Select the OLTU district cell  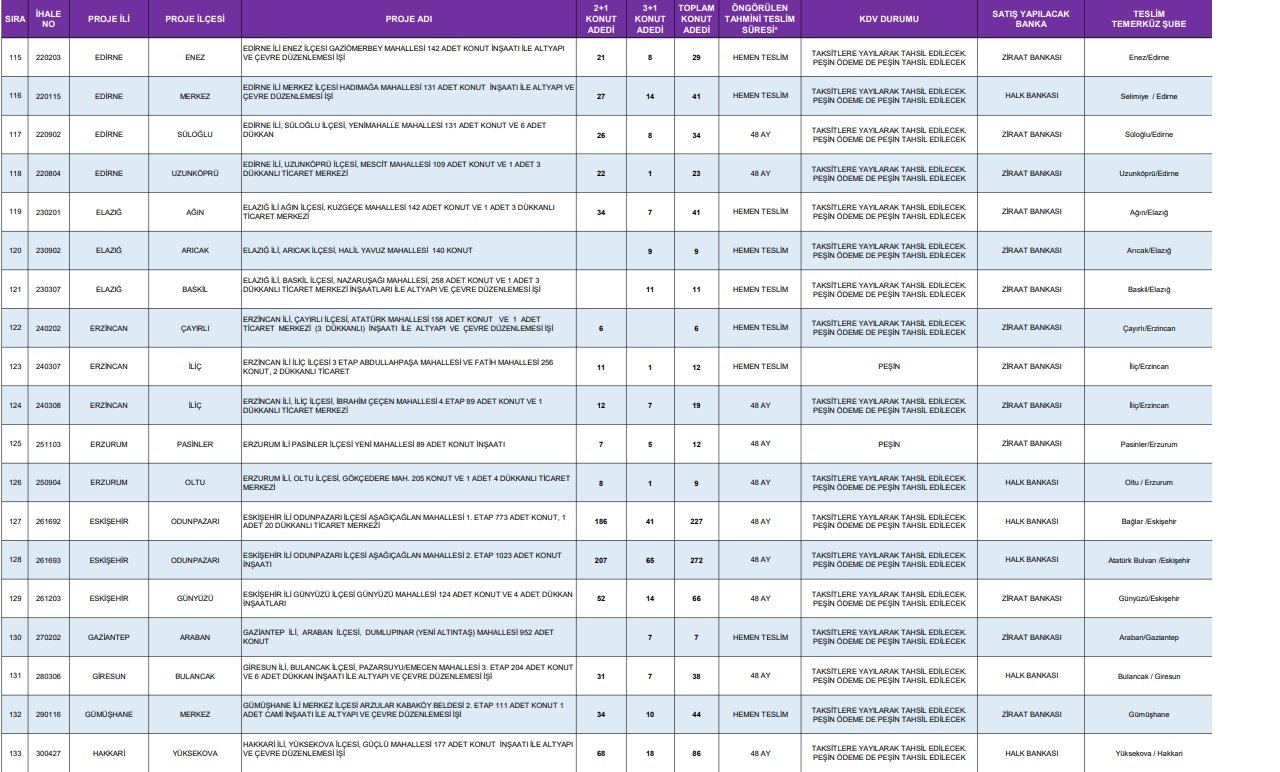click(x=196, y=482)
